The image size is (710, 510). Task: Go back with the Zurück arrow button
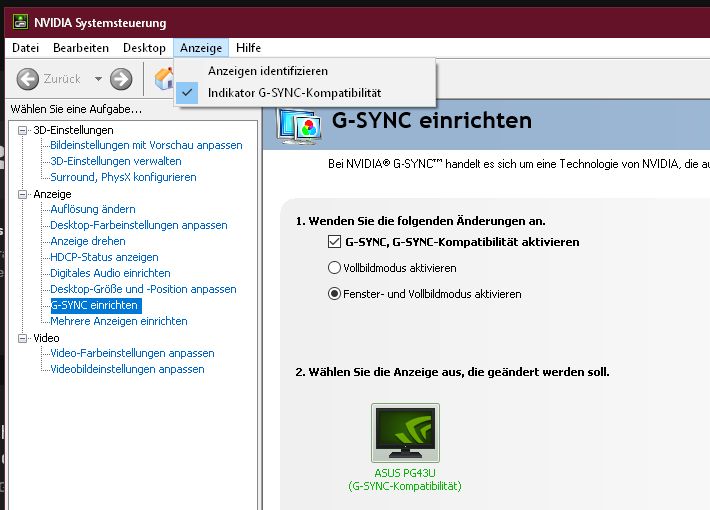(x=28, y=79)
